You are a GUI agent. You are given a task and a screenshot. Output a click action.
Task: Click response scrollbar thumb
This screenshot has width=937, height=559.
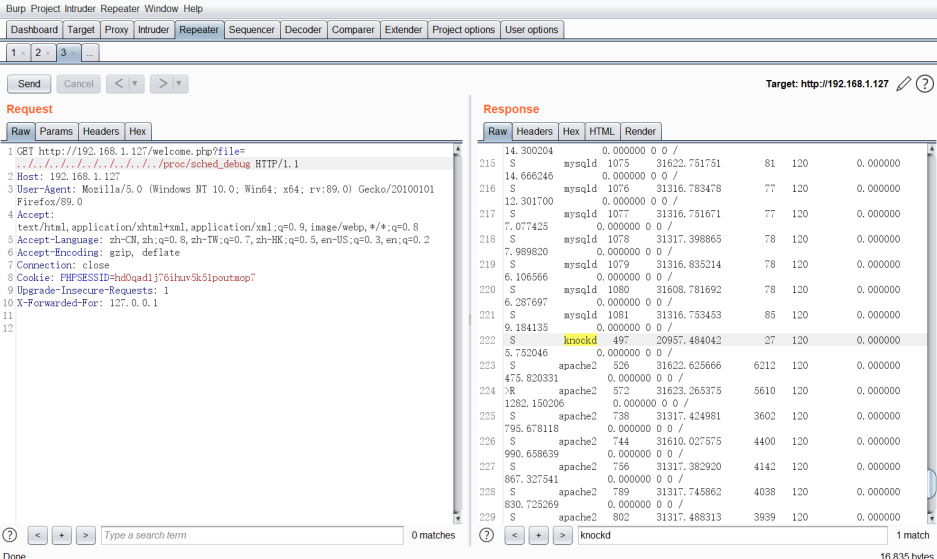(932, 484)
